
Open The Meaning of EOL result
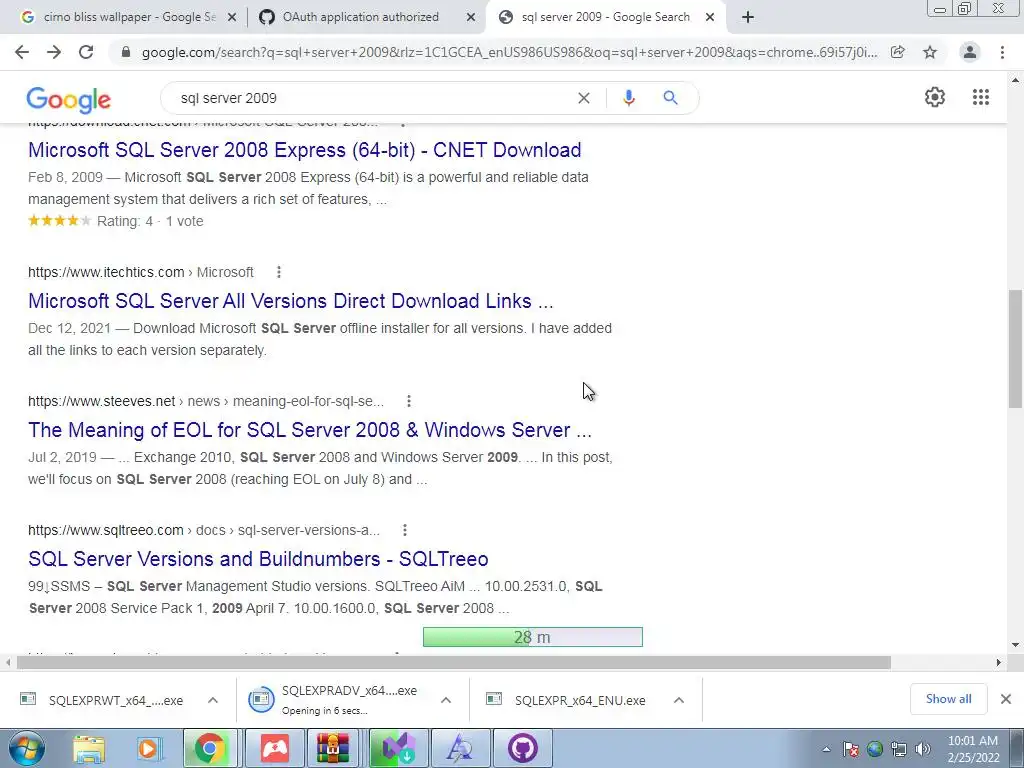point(310,430)
